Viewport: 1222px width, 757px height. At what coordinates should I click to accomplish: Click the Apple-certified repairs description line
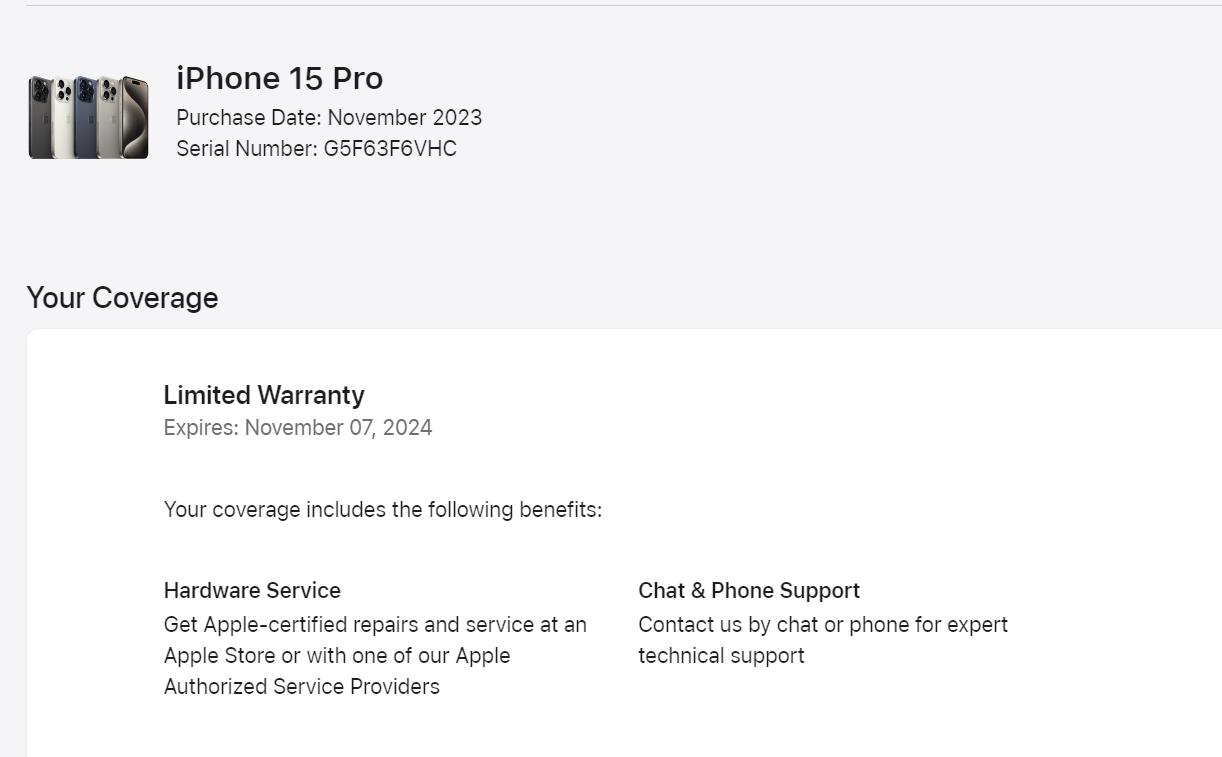coord(375,625)
